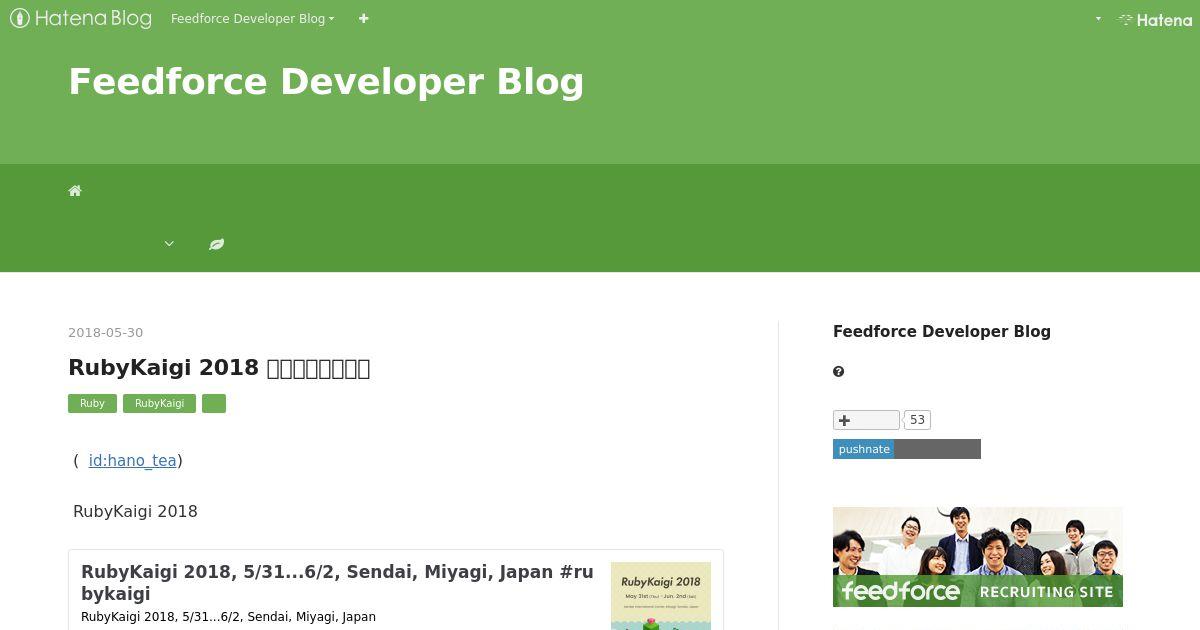This screenshot has height=630, width=1200.
Task: Select the Ruby category tag
Action: [92, 403]
